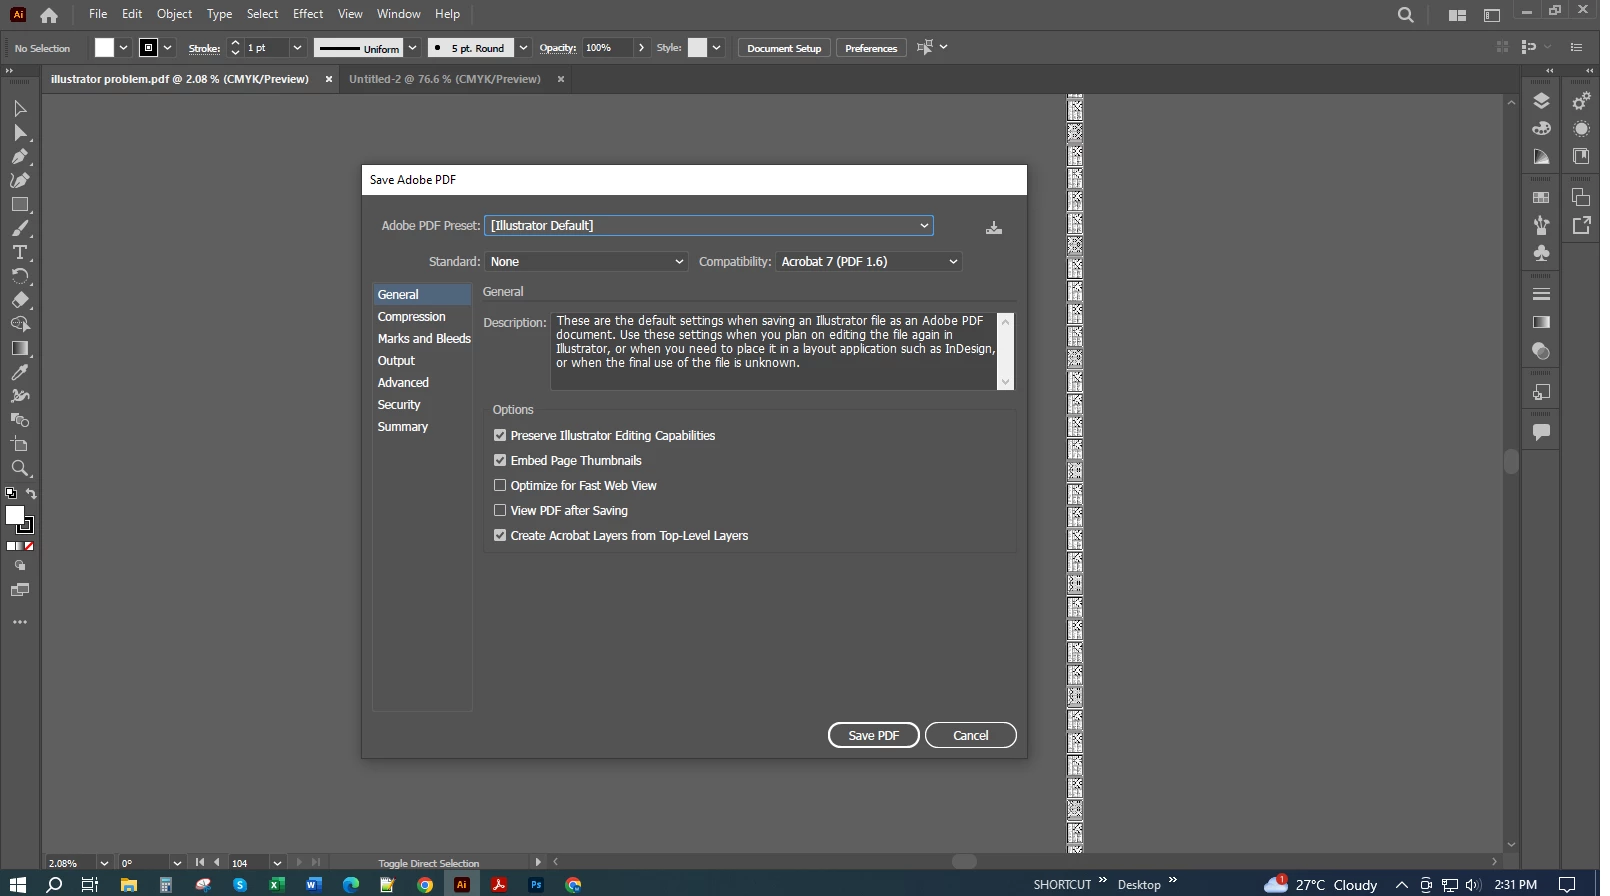The width and height of the screenshot is (1610, 896).
Task: Select Security in PDF settings list
Action: click(x=399, y=405)
